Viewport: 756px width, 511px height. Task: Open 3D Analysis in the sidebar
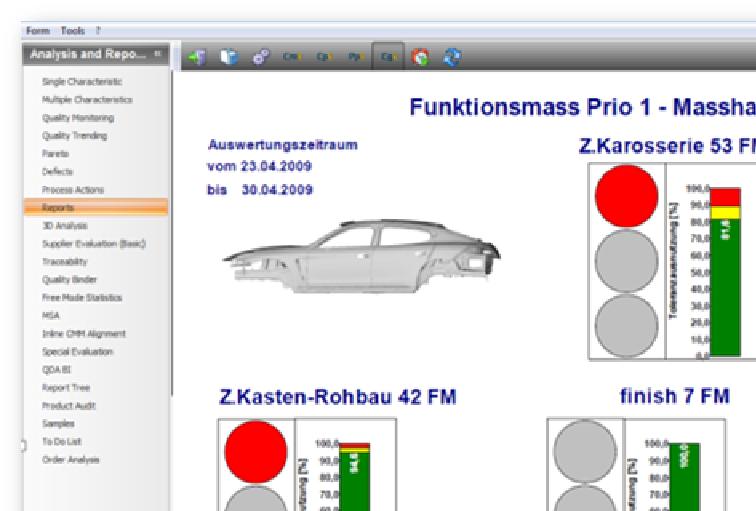coord(65,226)
